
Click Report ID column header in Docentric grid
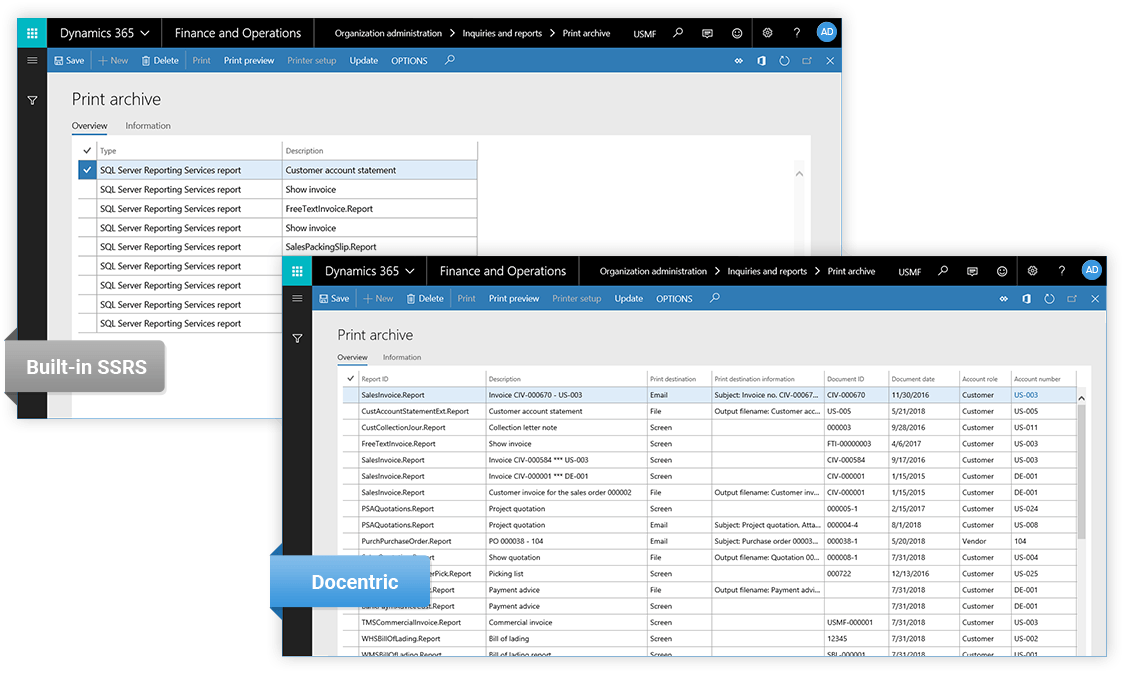pos(374,379)
